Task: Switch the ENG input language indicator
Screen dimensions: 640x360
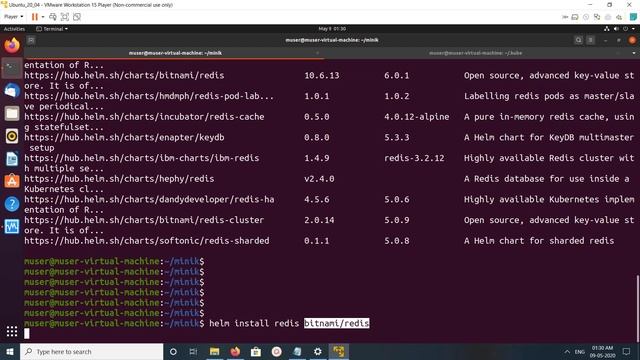Action: pyautogui.click(x=580, y=352)
